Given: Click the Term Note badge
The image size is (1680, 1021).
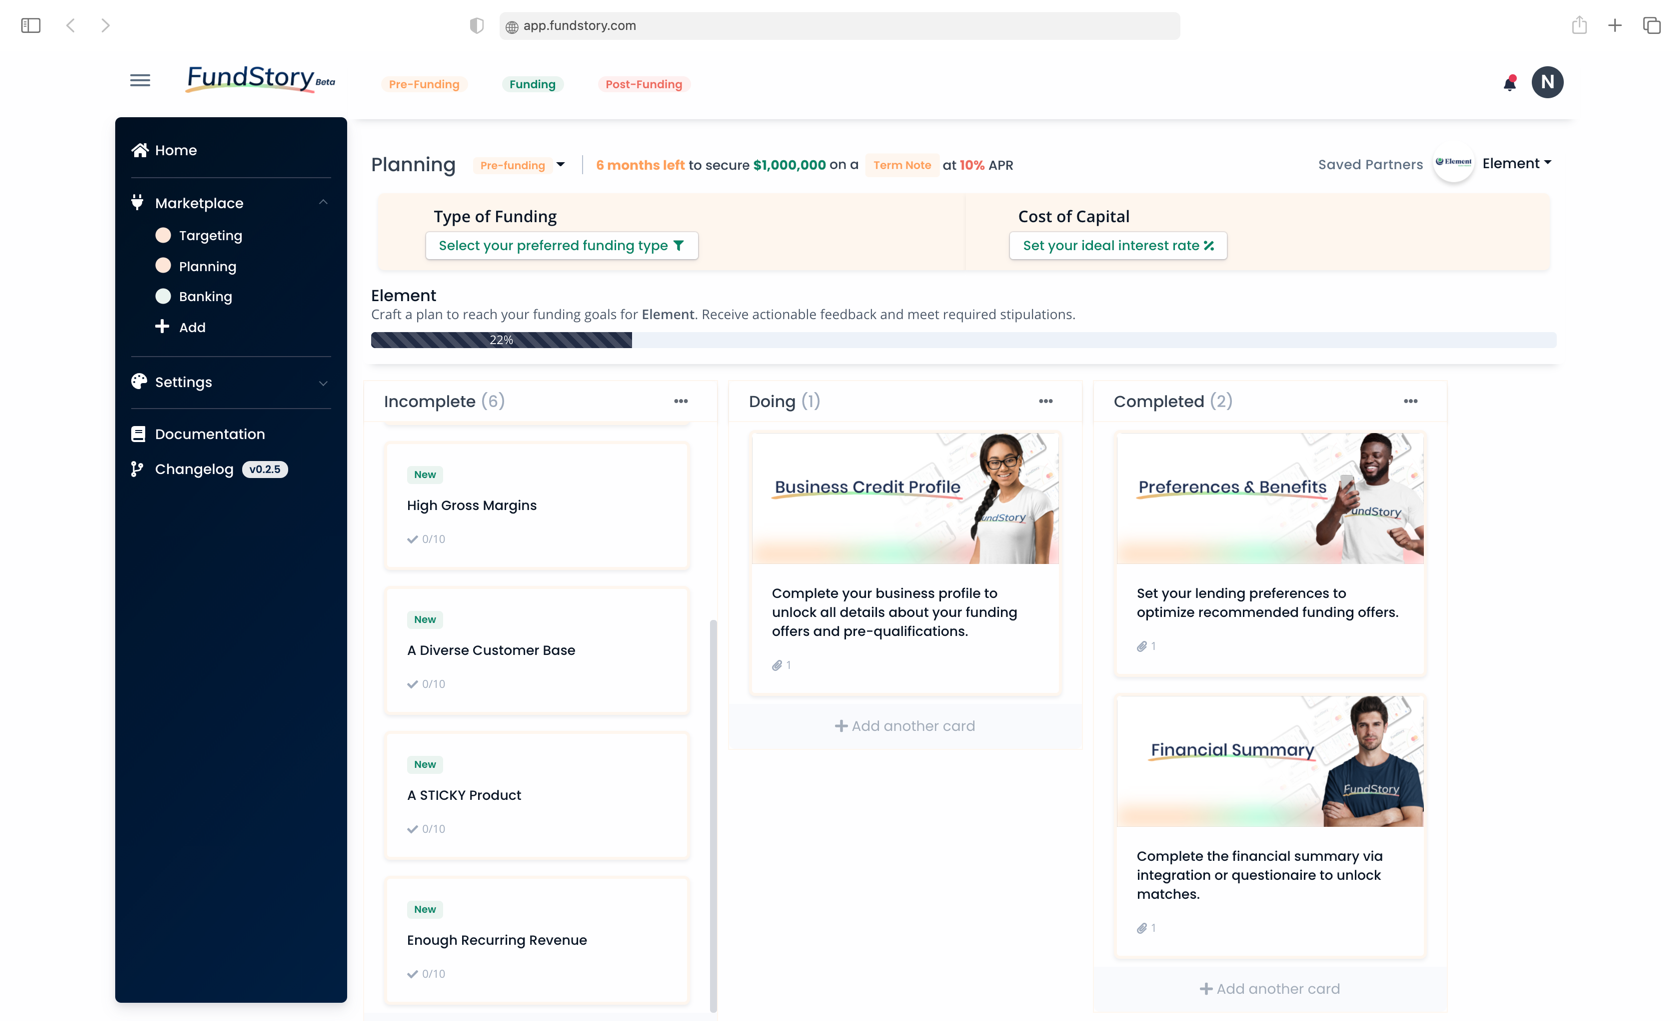Looking at the screenshot, I should (x=902, y=165).
